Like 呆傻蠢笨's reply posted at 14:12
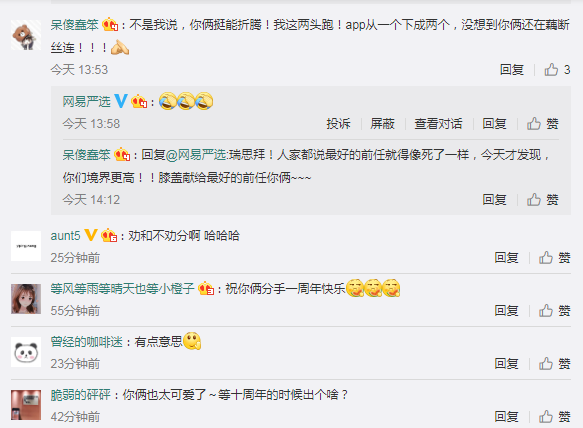Viewport: 583px width, 428px height. 542,200
